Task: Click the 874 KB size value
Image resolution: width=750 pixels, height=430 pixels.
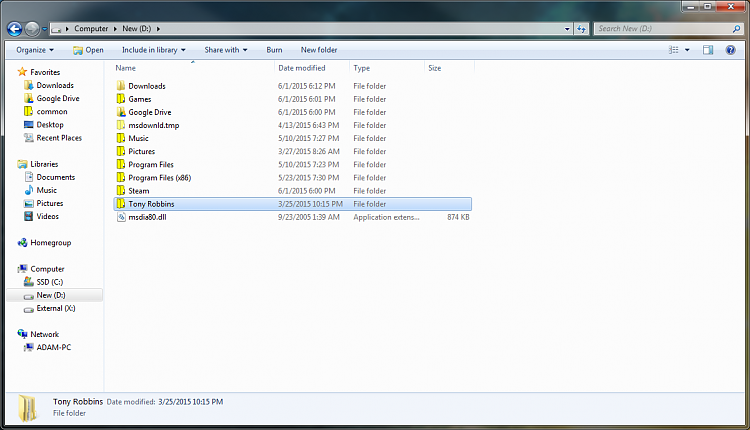Action: point(458,217)
